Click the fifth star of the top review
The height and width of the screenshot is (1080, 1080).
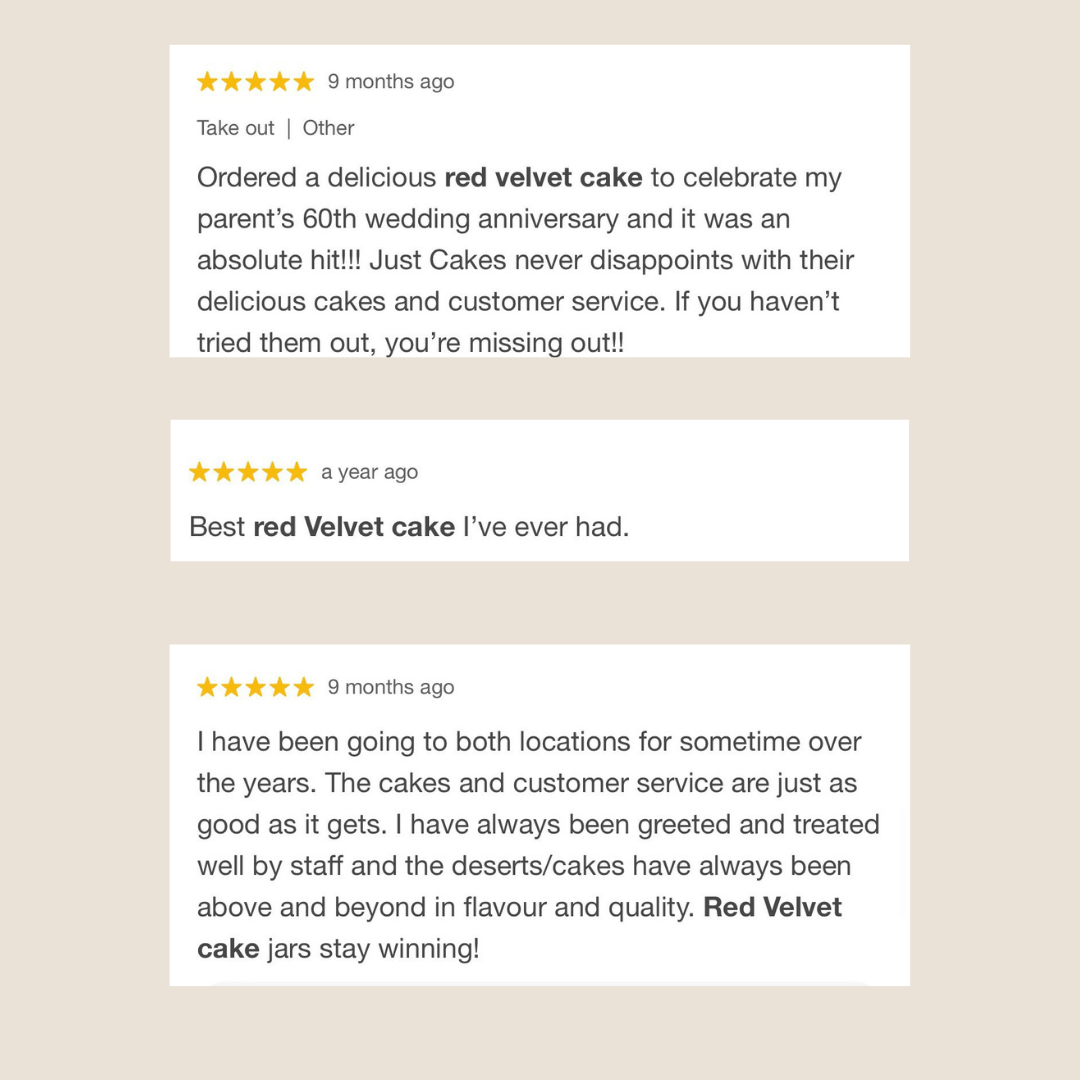[x=304, y=82]
